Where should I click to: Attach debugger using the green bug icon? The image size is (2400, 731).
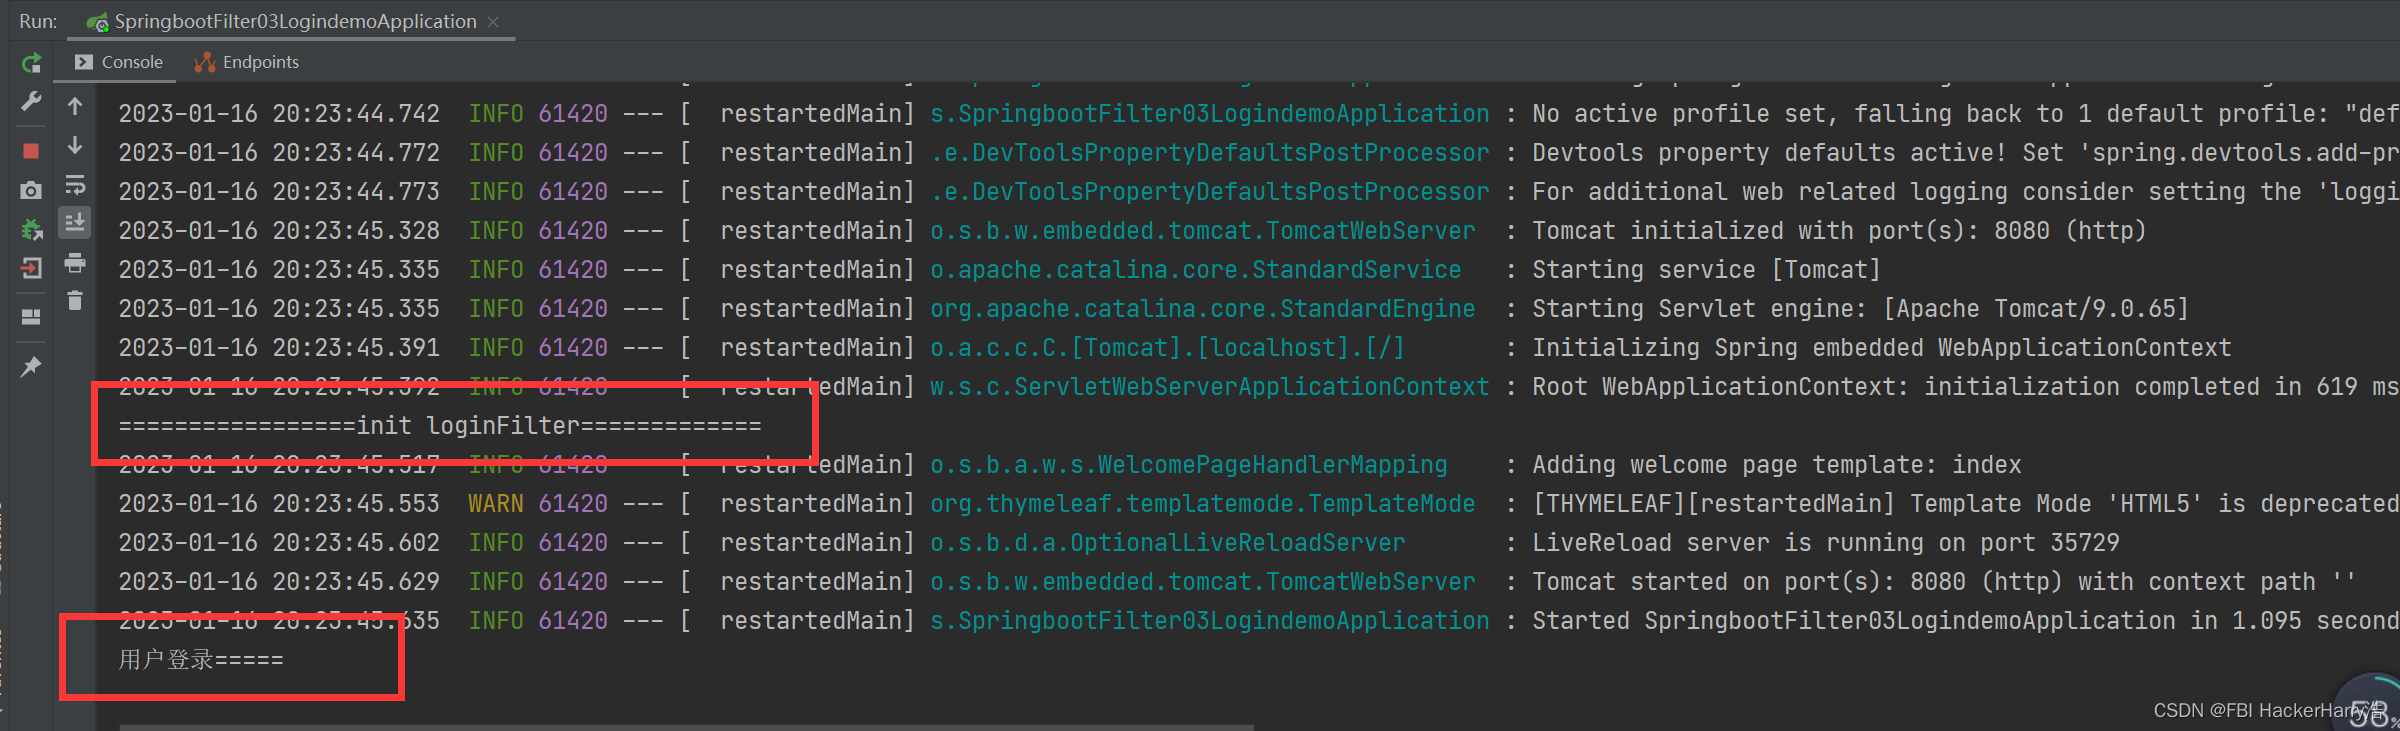pos(31,229)
